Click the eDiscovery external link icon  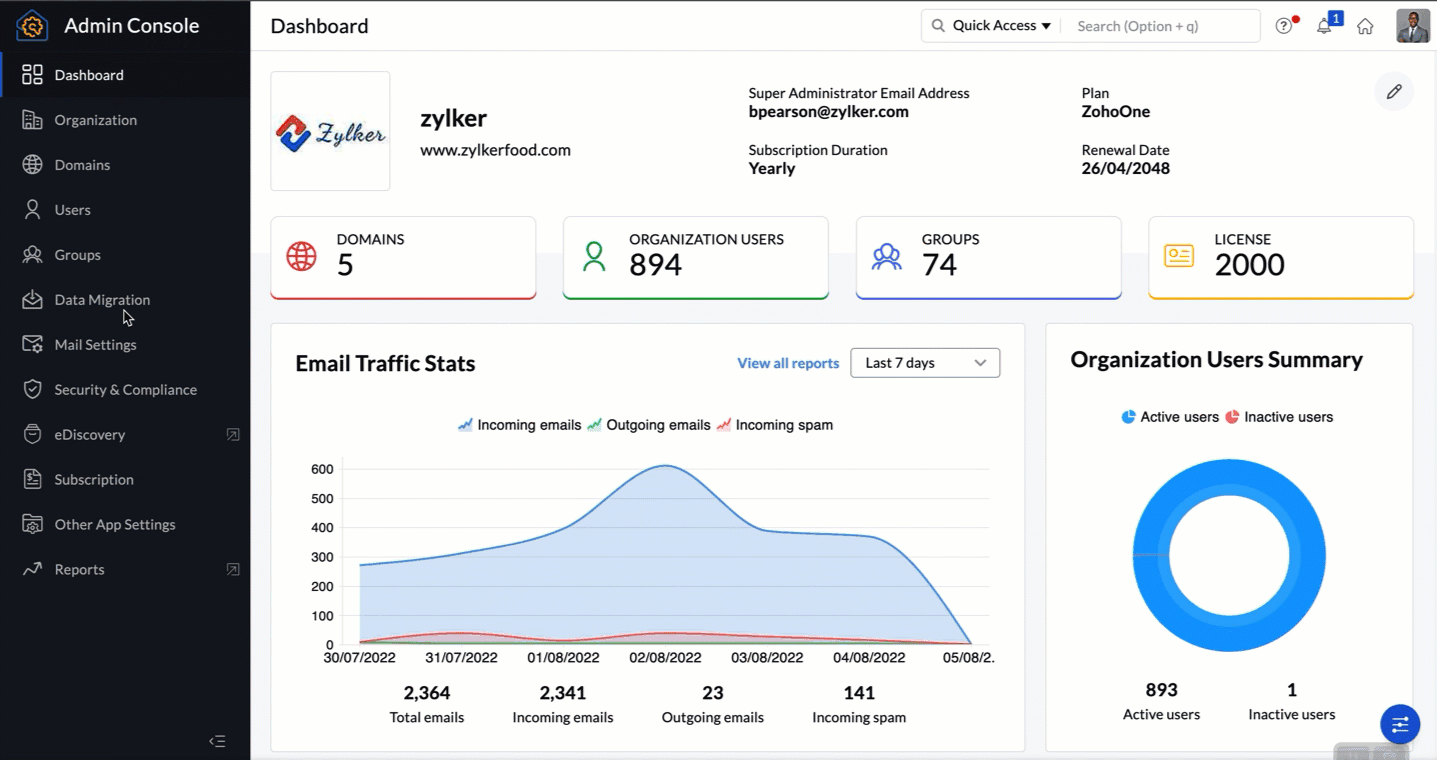tap(233, 435)
